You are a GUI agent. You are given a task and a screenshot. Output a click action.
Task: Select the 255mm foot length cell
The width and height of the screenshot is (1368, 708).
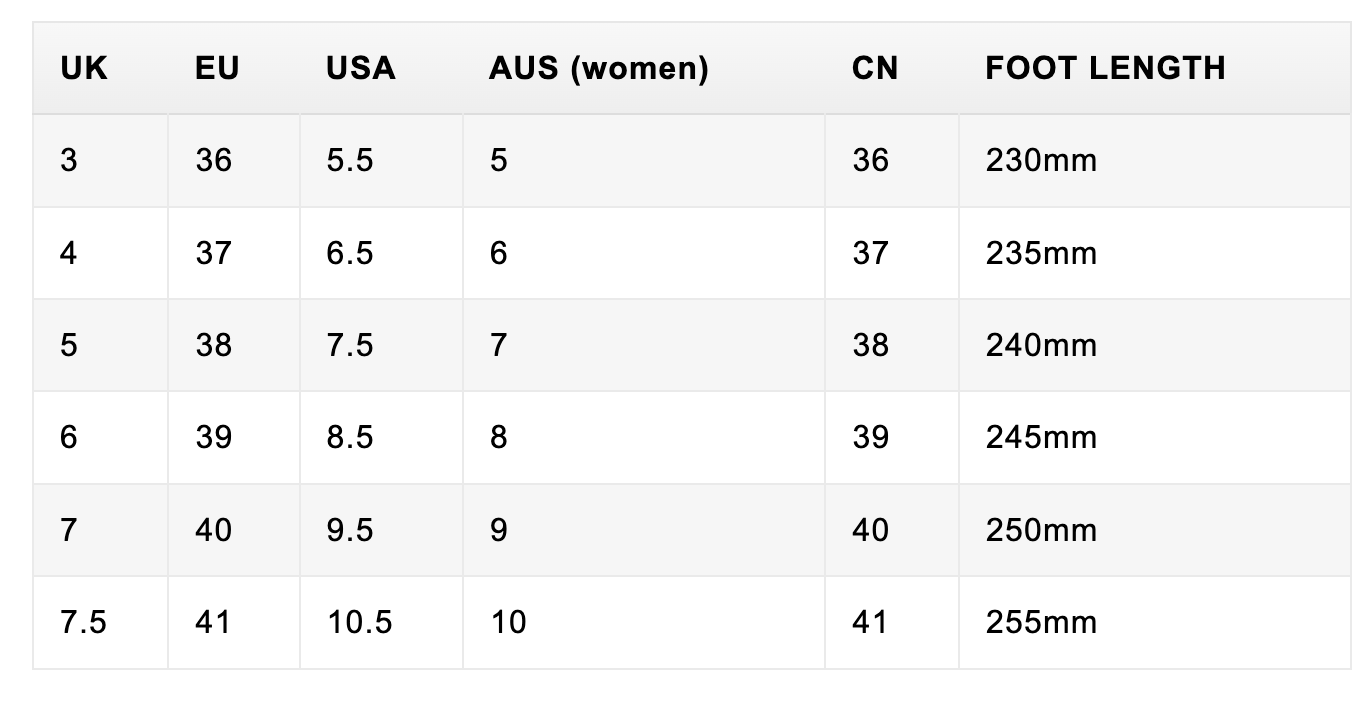coord(1041,622)
